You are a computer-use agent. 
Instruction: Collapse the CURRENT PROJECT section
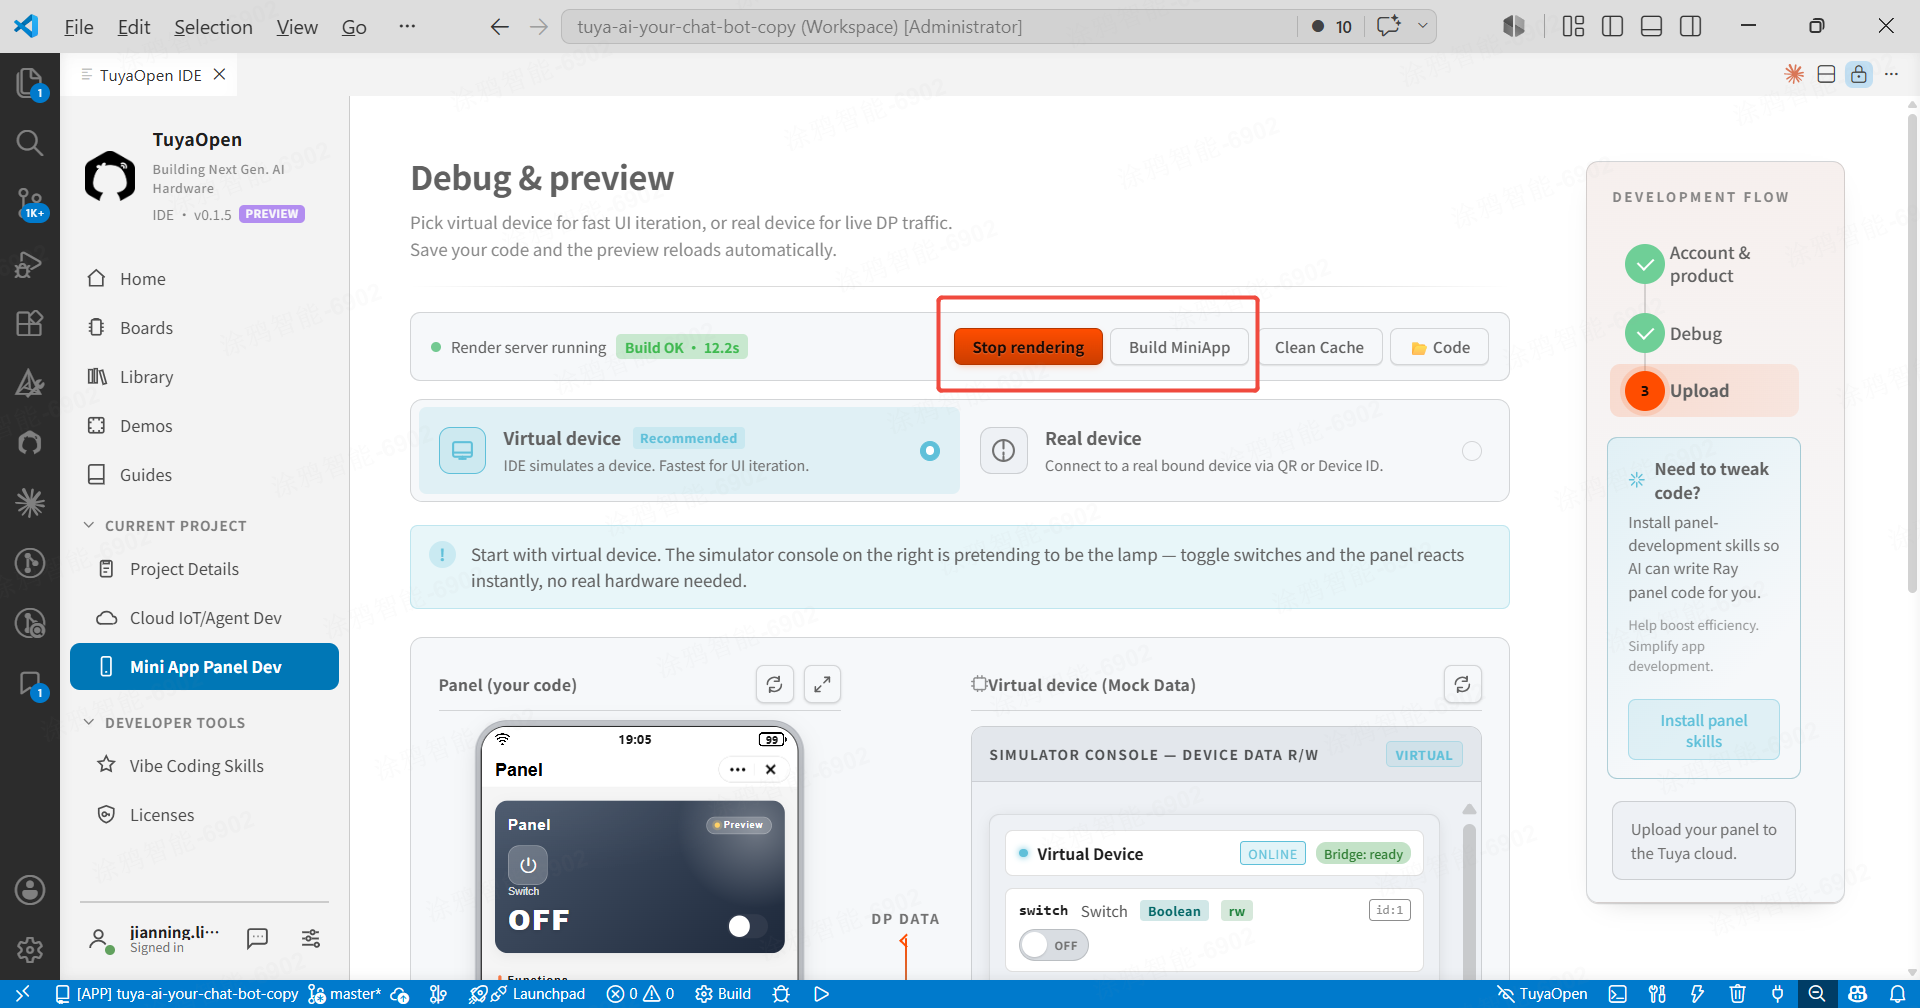pos(165,525)
